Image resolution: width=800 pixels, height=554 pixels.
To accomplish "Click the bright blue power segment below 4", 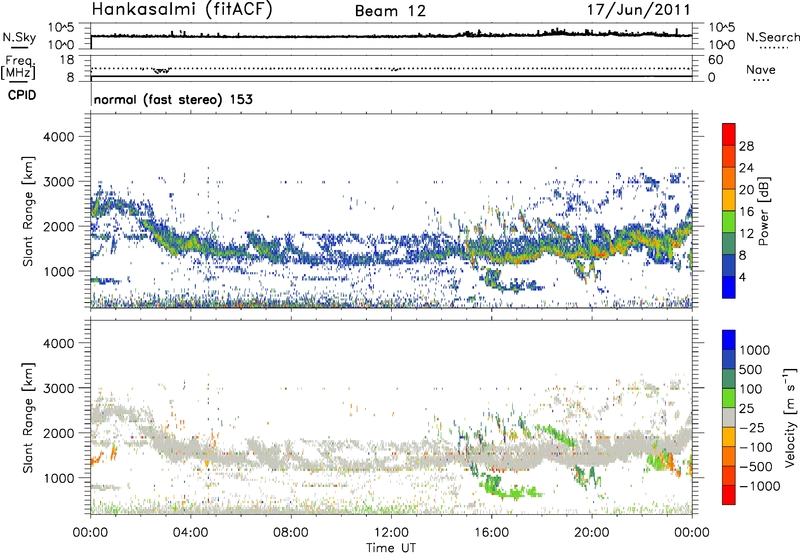I will pyautogui.click(x=729, y=287).
